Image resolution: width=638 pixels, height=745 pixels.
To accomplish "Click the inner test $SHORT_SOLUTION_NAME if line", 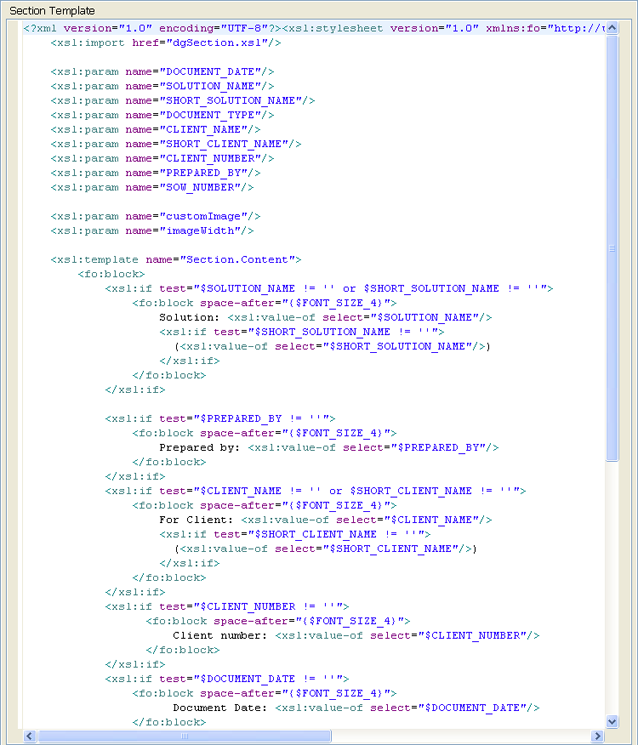I will click(x=302, y=332).
